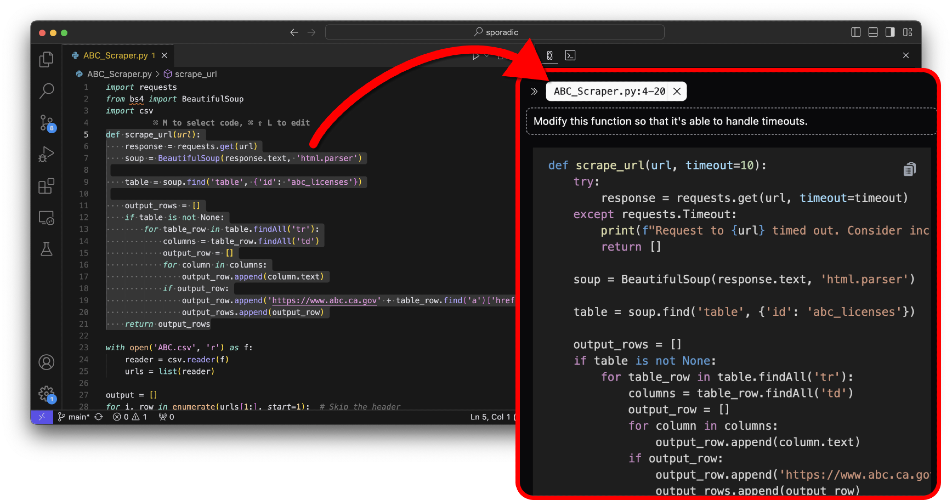This screenshot has height=500, width=952.
Task: Open the Run and Debug view
Action: tap(46, 155)
